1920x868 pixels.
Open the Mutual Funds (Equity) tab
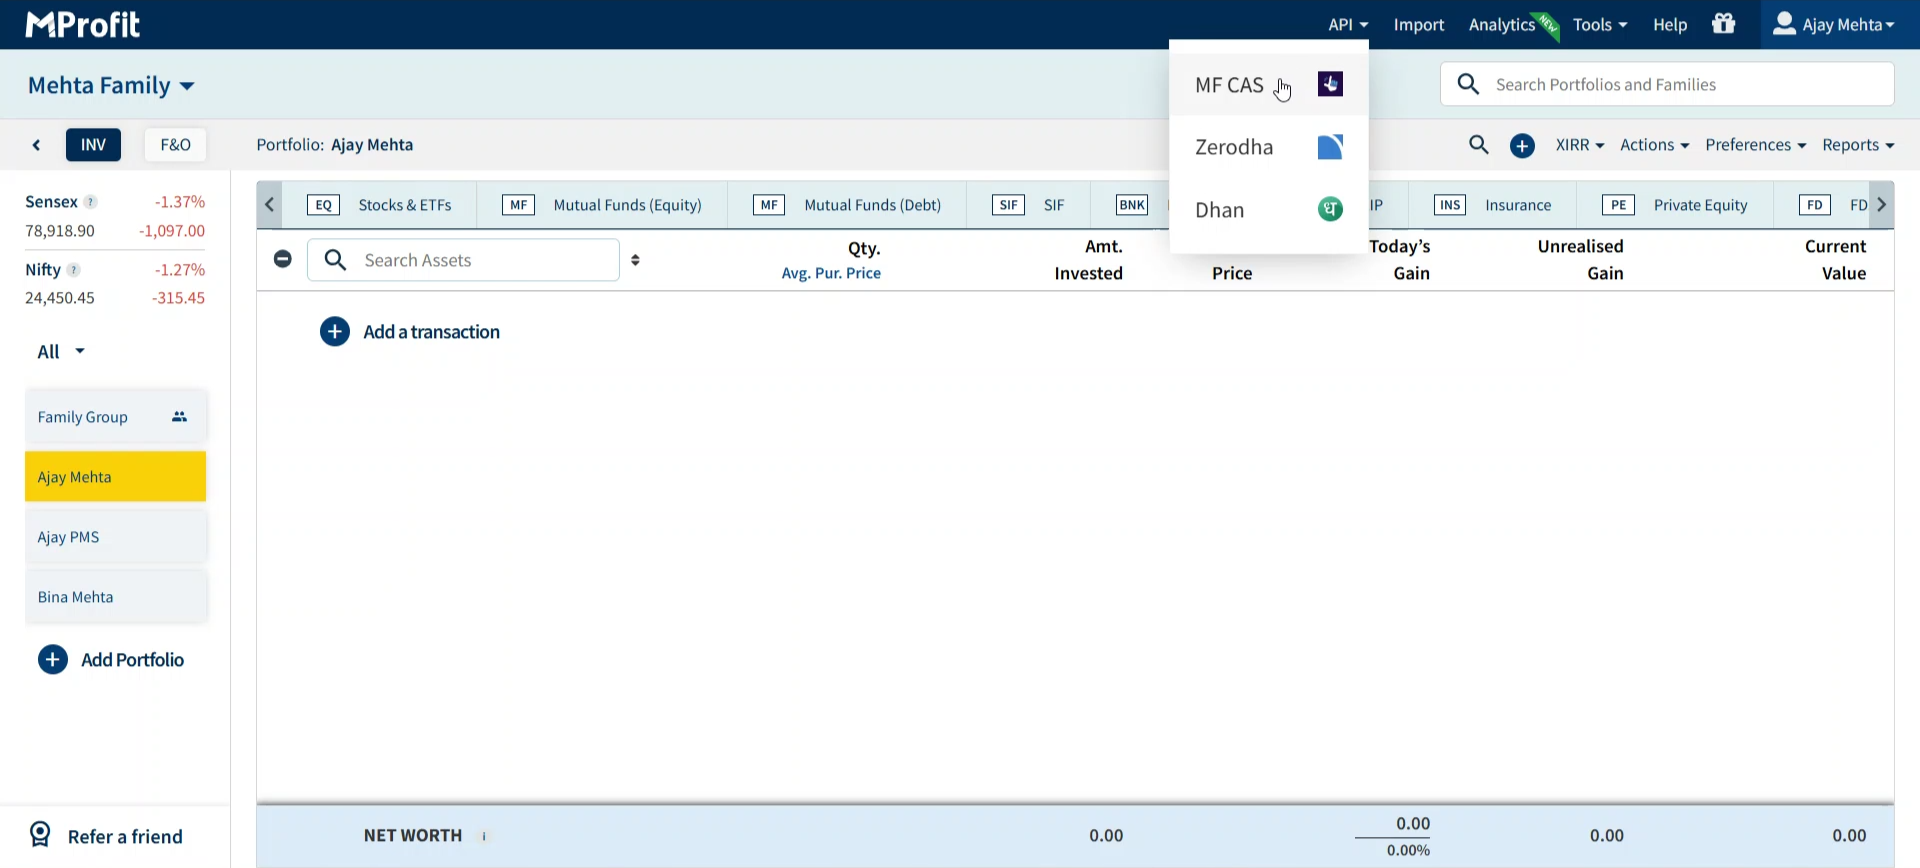[602, 205]
